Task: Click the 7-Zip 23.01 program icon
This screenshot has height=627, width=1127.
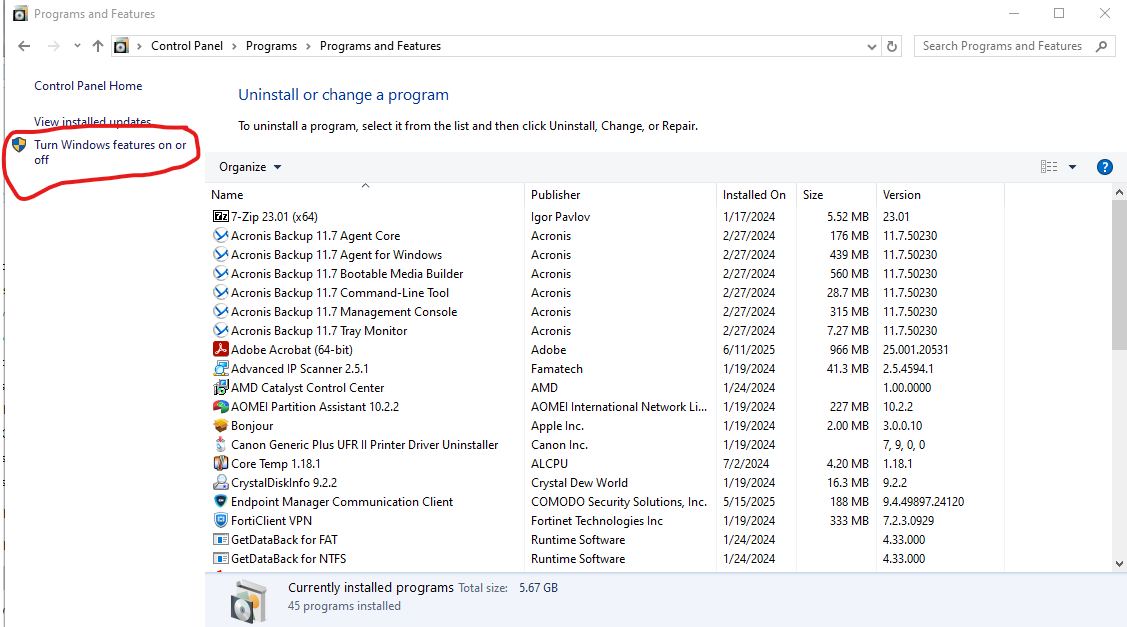Action: 221,216
